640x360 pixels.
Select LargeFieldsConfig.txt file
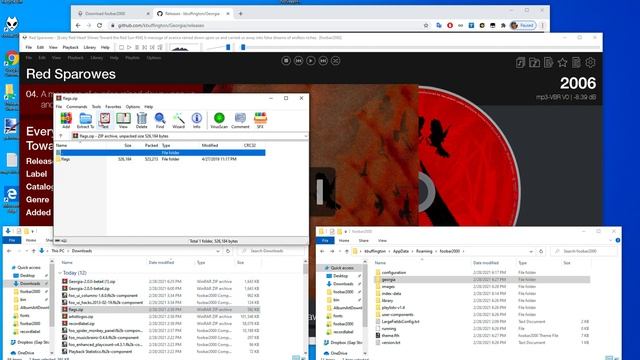[x=482, y=322]
